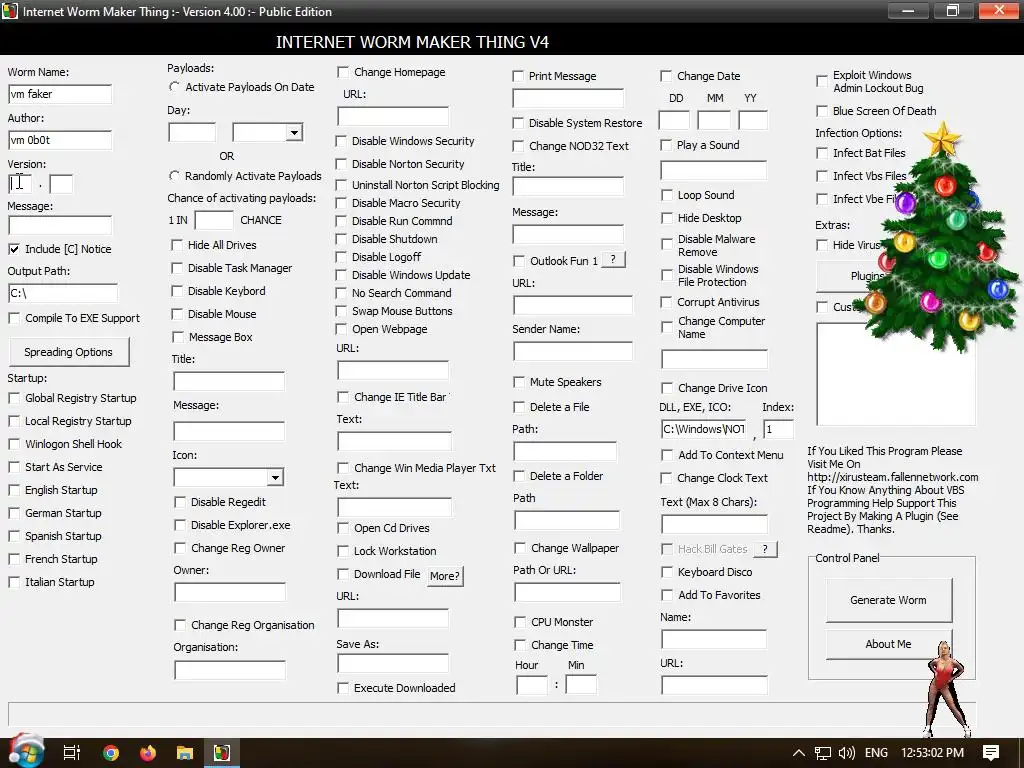Image resolution: width=1024 pixels, height=768 pixels.
Task: Check the CPU Monster option
Action: [520, 622]
